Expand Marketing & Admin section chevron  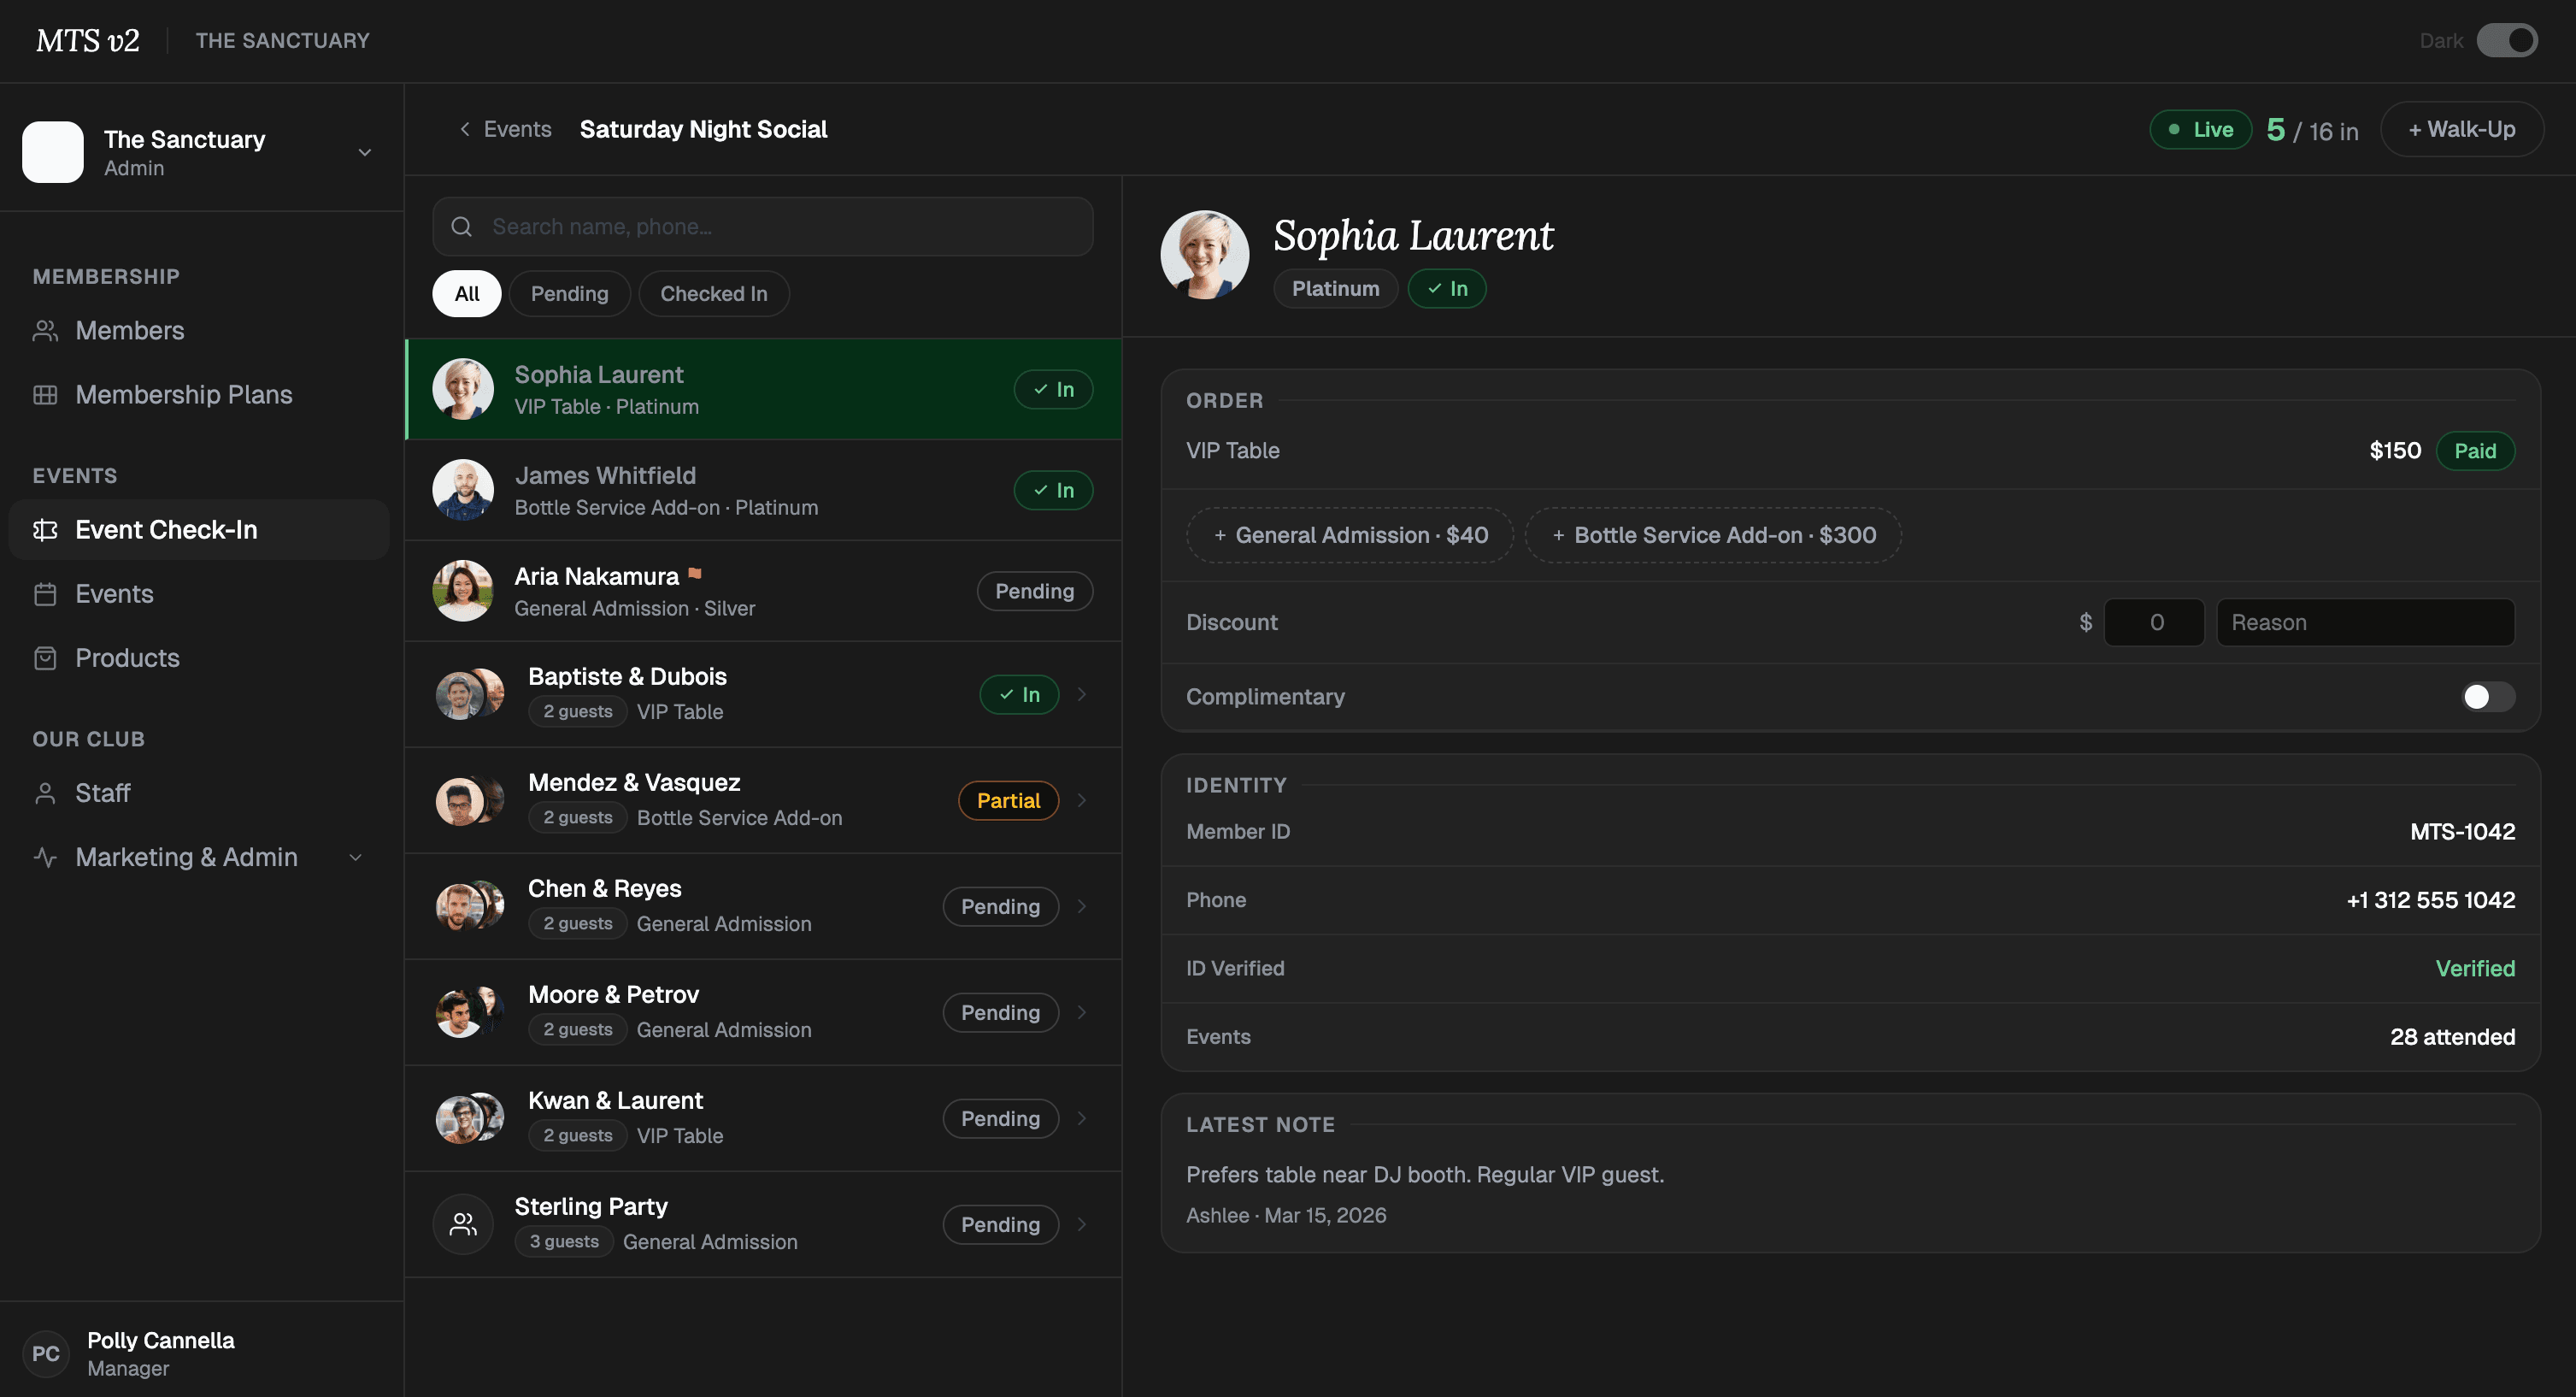point(355,858)
